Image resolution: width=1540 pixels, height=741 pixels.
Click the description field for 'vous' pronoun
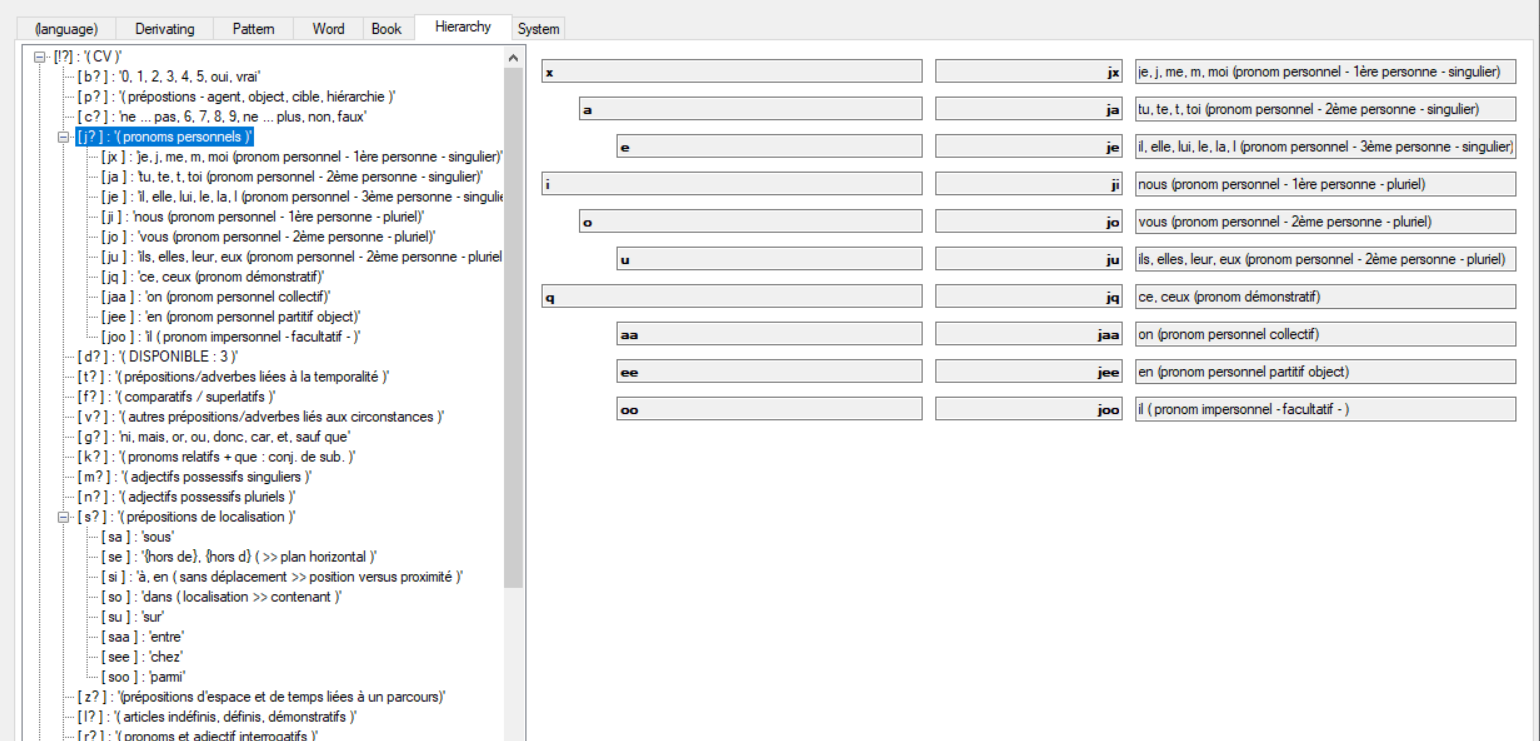coord(1325,221)
